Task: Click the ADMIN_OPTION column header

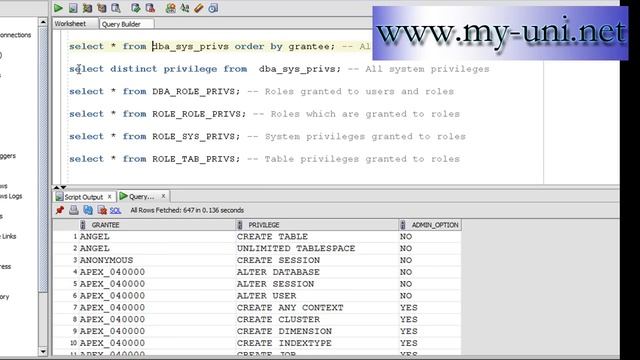Action: point(430,225)
